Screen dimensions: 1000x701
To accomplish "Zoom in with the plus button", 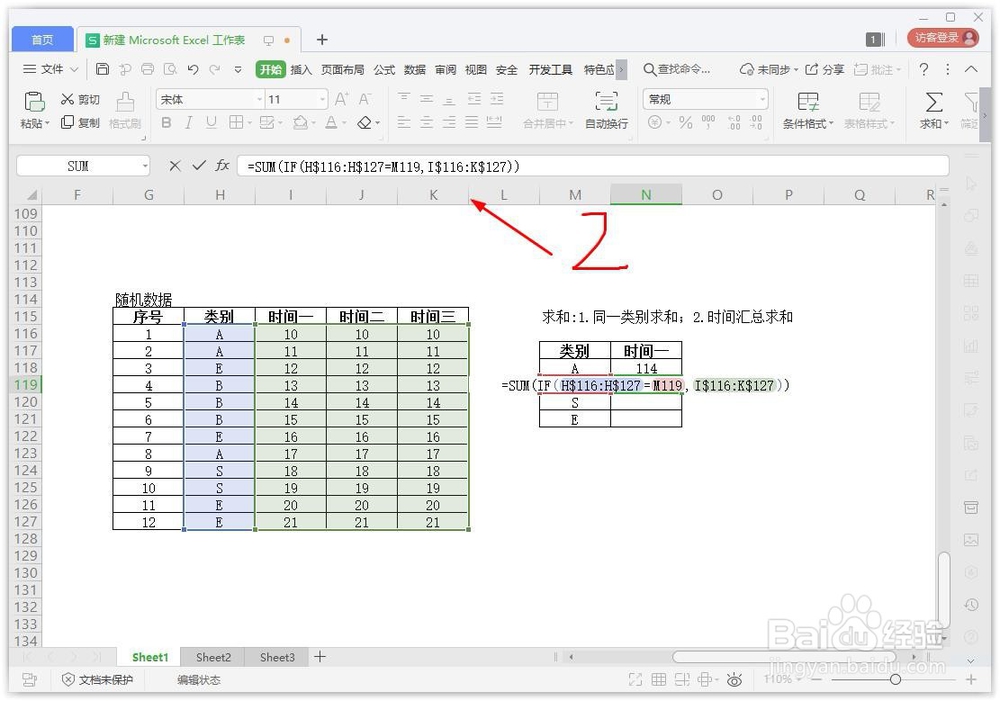I will click(970, 680).
